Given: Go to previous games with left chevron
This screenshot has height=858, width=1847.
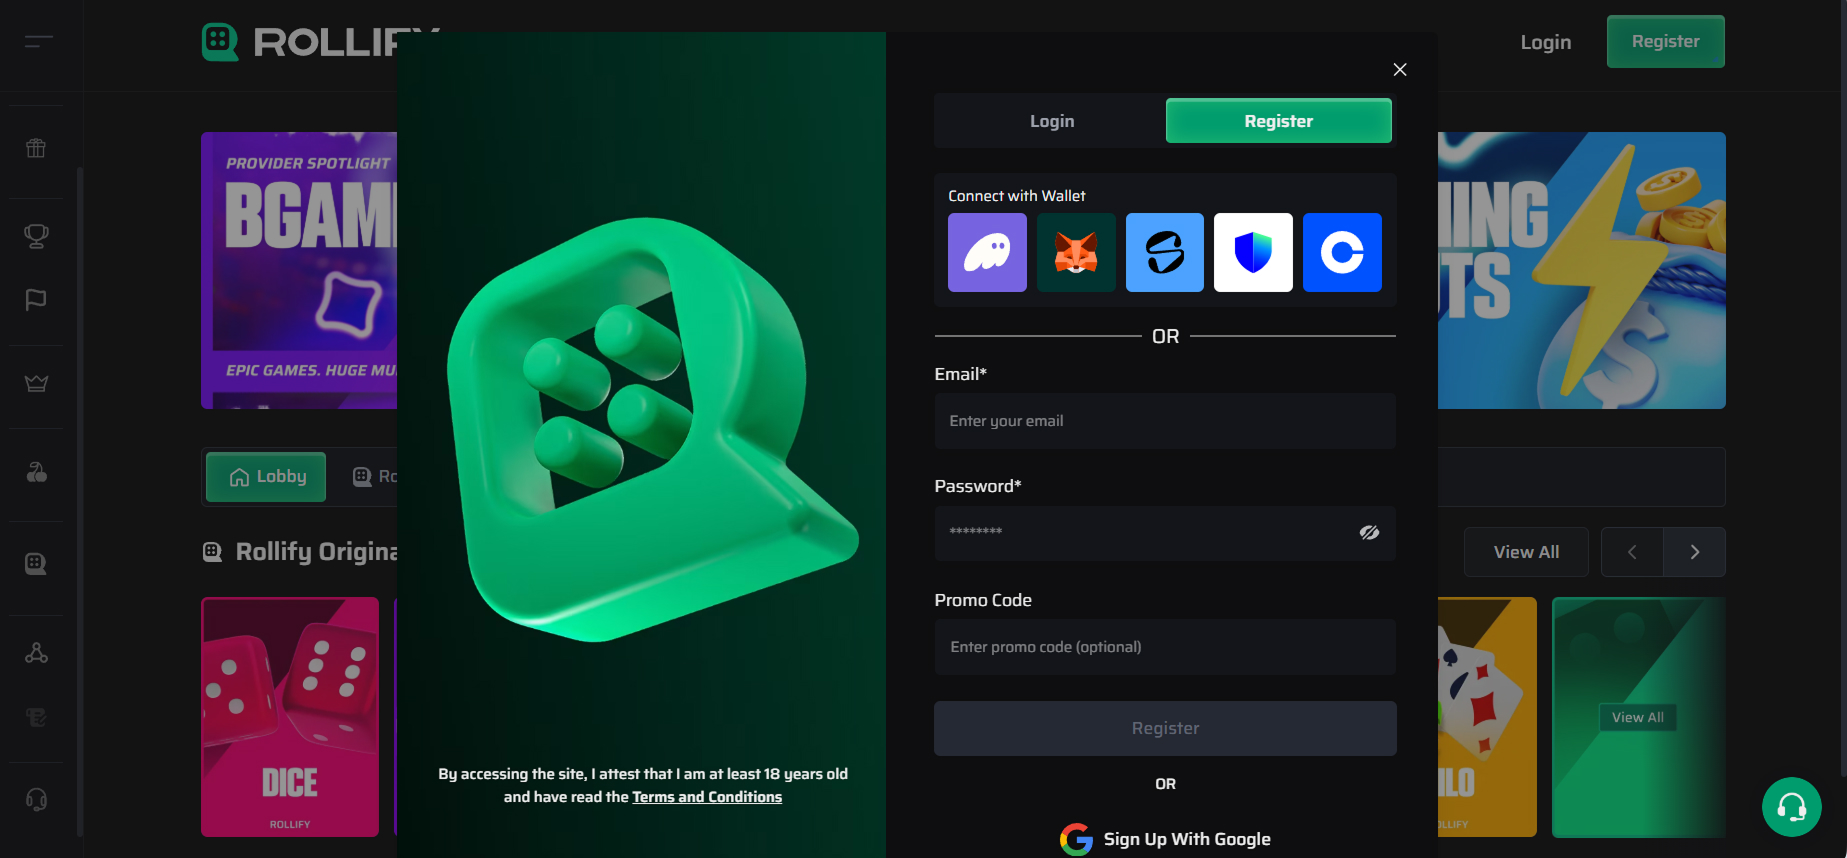Looking at the screenshot, I should click(x=1632, y=552).
